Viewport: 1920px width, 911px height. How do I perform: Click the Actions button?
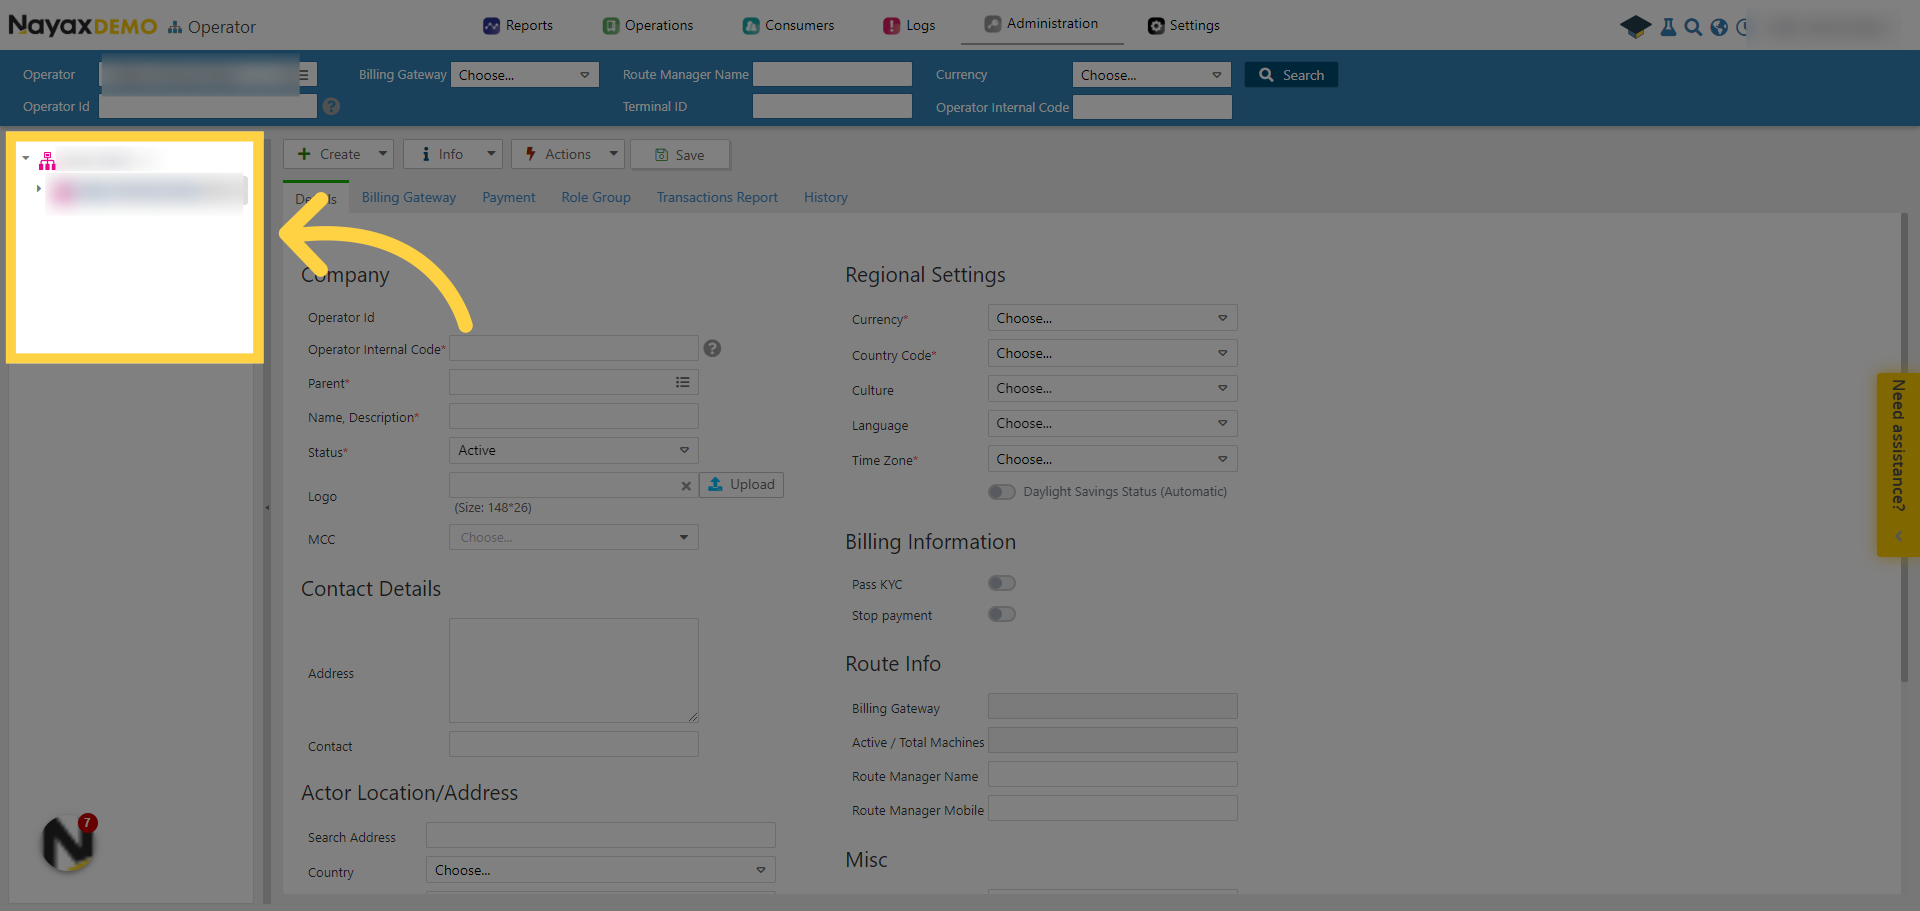[558, 154]
